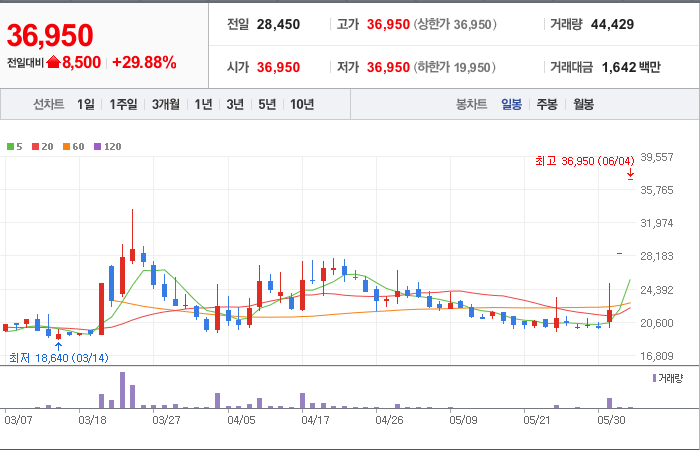This screenshot has width=700, height=450.
Task: Click the 39,557 price axis label
Action: [x=657, y=157]
